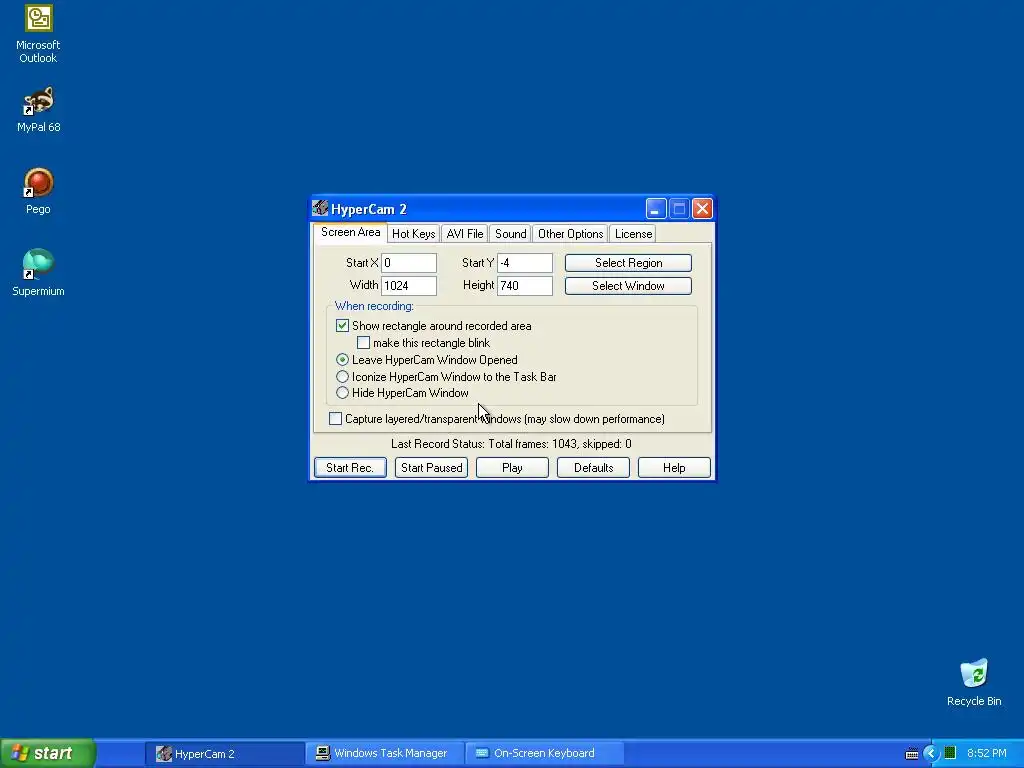Click the Help button
The height and width of the screenshot is (768, 1024).
(x=674, y=468)
